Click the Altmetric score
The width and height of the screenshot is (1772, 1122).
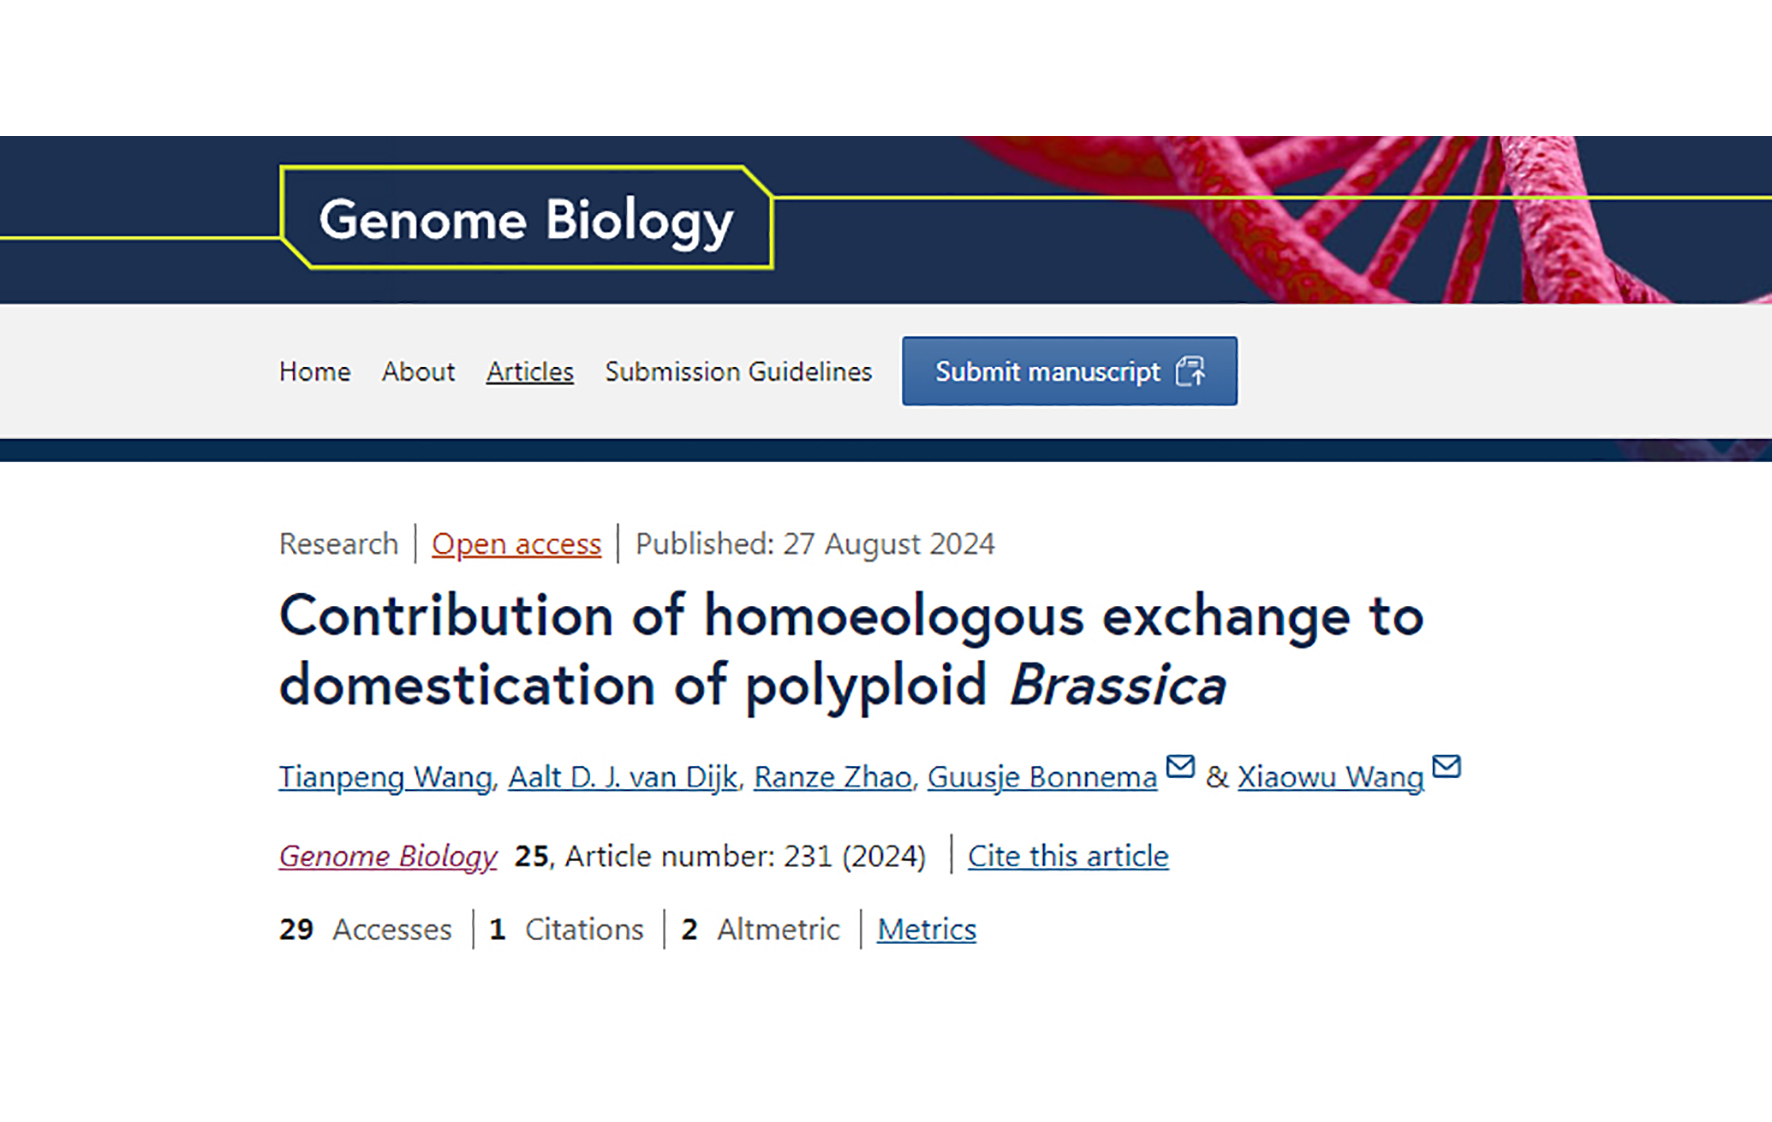(761, 930)
